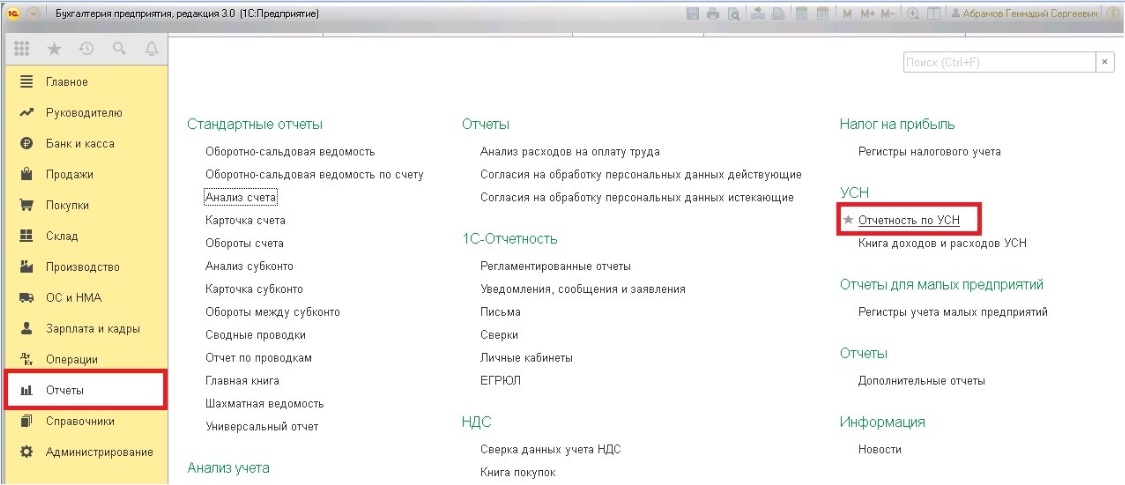Click the Производство factory icon
This screenshot has height=485, width=1125.
pos(27,267)
